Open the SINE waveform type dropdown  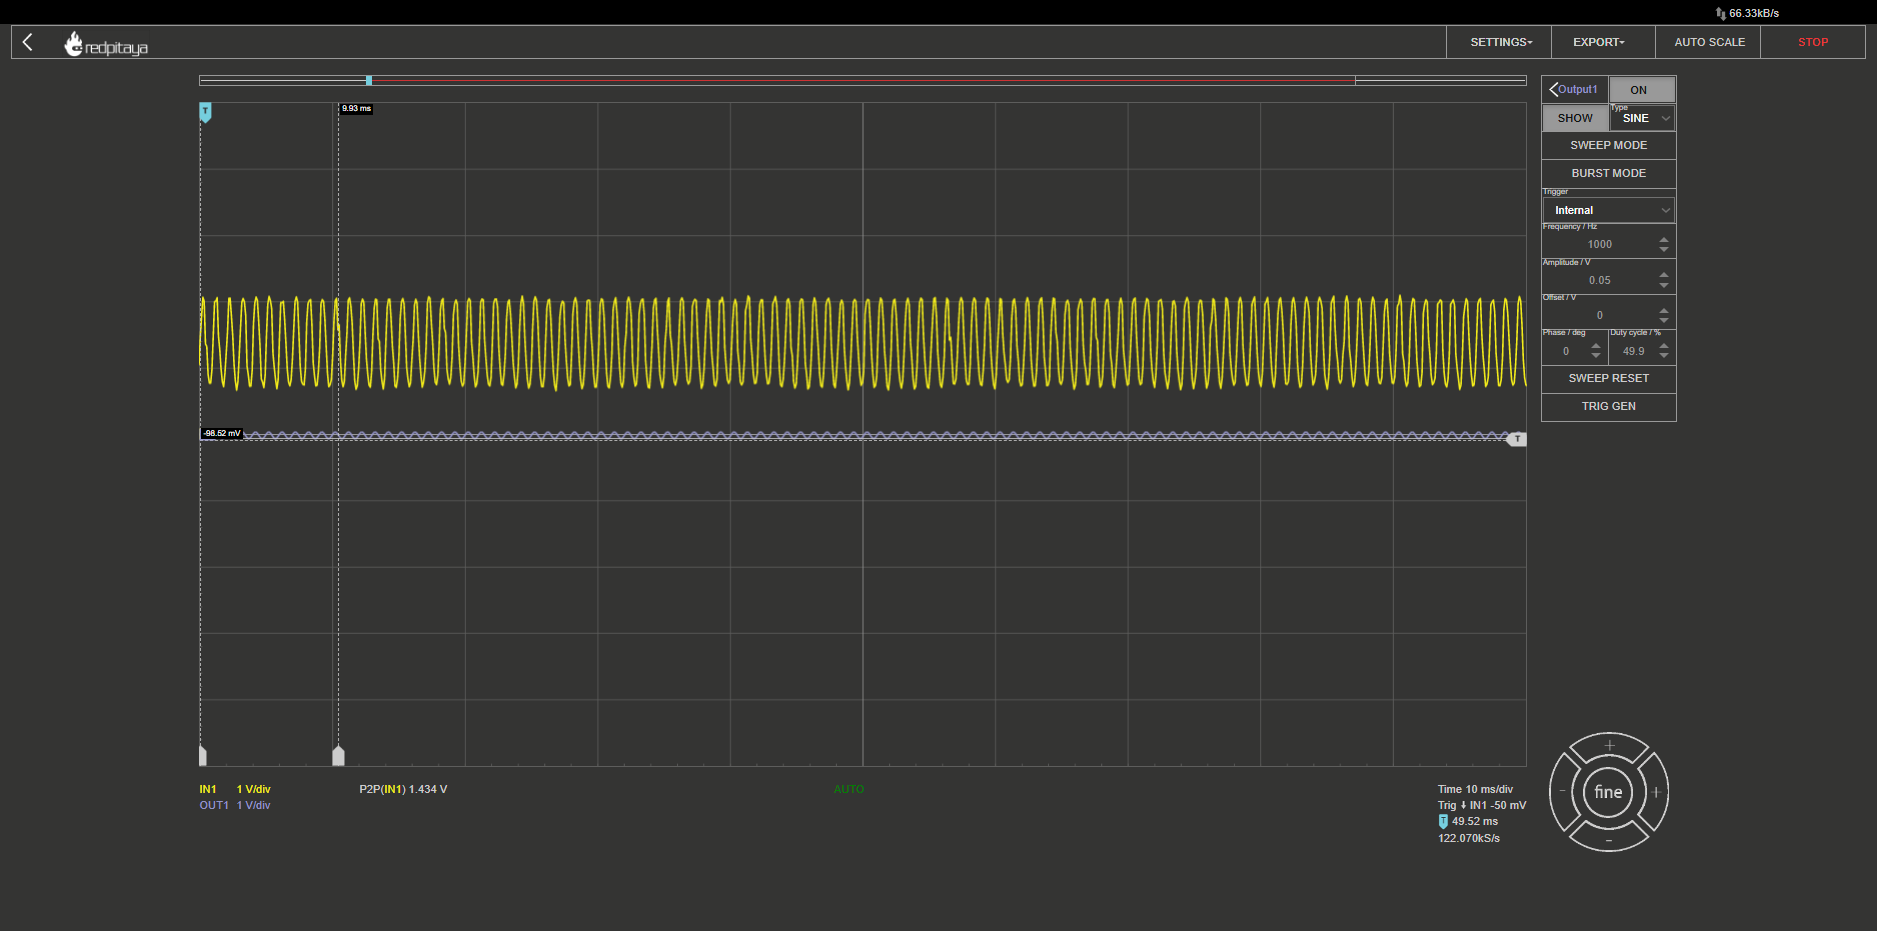tap(1643, 118)
